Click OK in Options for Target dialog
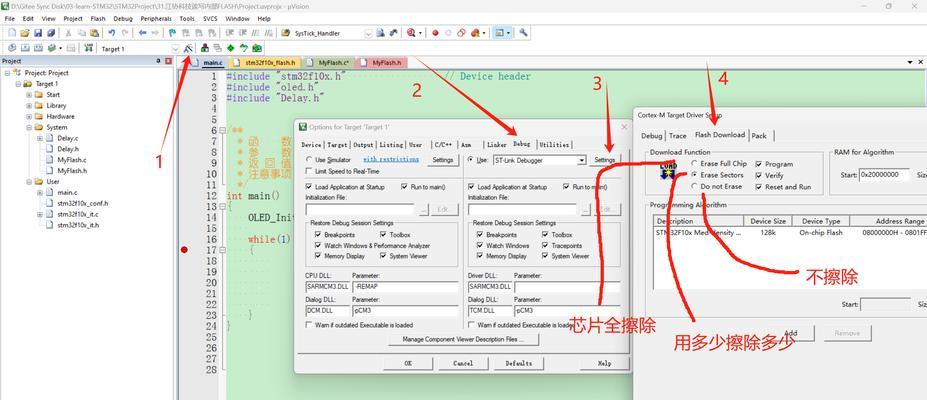Screen dimensions: 927x400 tap(408, 363)
